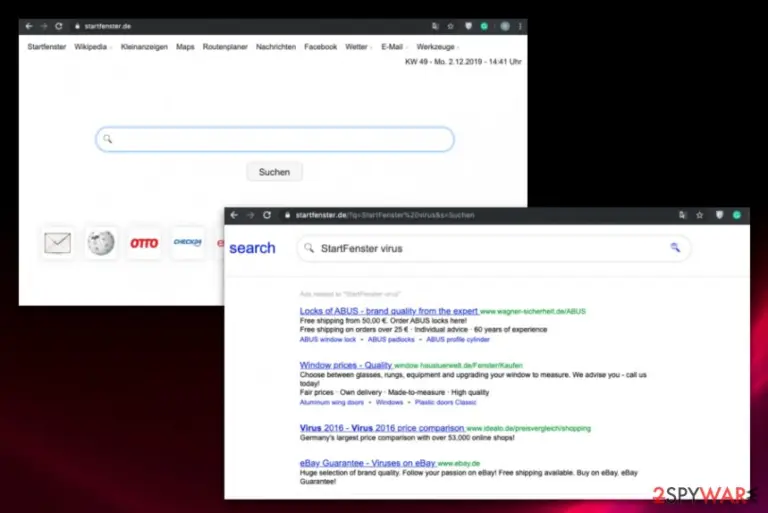The image size is (768, 513).
Task: Open the OTTO shortcut tile
Action: (144, 243)
